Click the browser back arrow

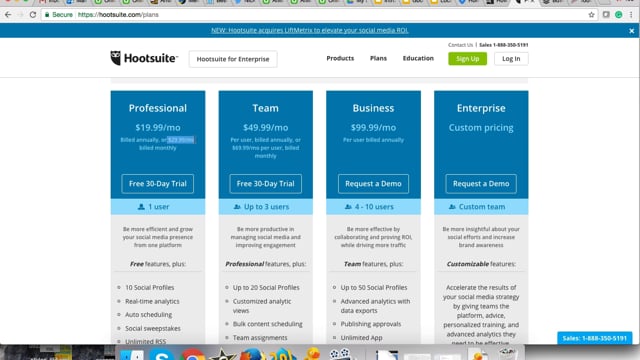coord(8,15)
